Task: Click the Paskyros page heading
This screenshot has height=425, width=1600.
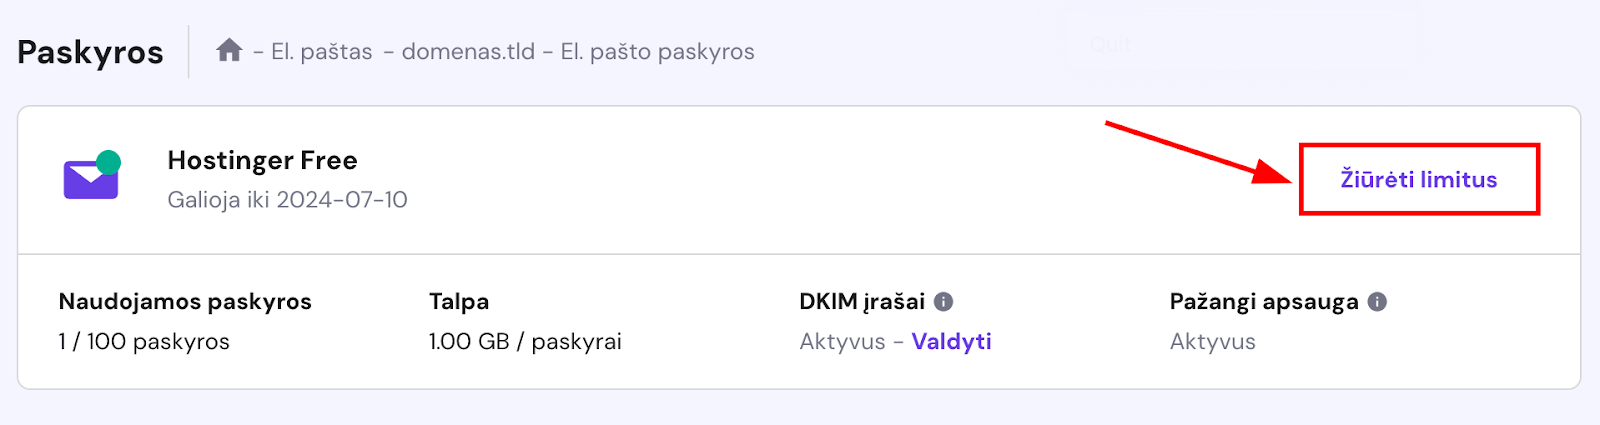Action: [90, 52]
